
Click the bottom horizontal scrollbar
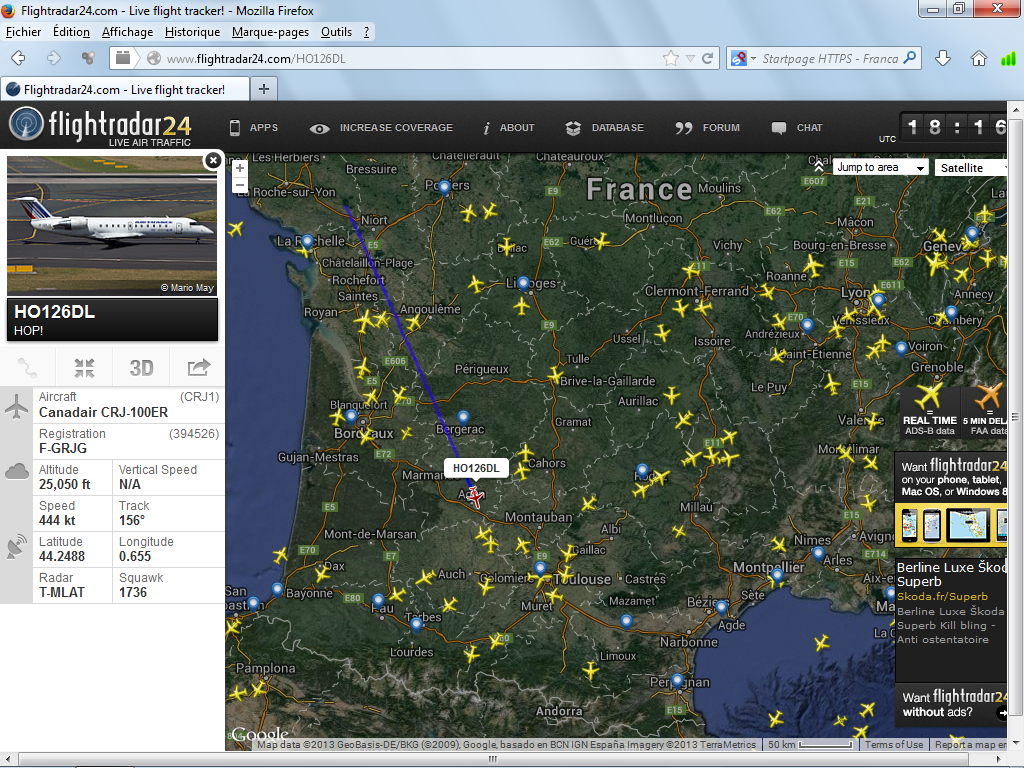tap(492, 759)
